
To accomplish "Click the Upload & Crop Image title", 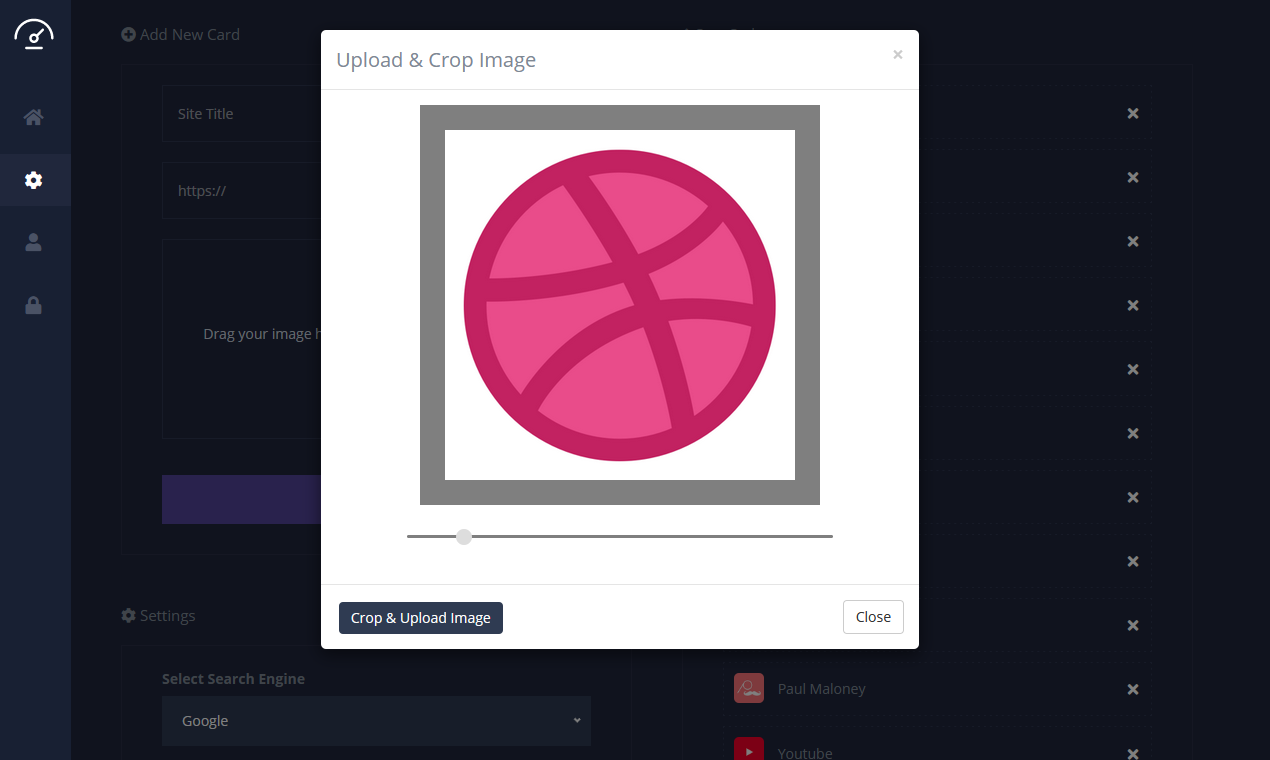I will click(436, 60).
